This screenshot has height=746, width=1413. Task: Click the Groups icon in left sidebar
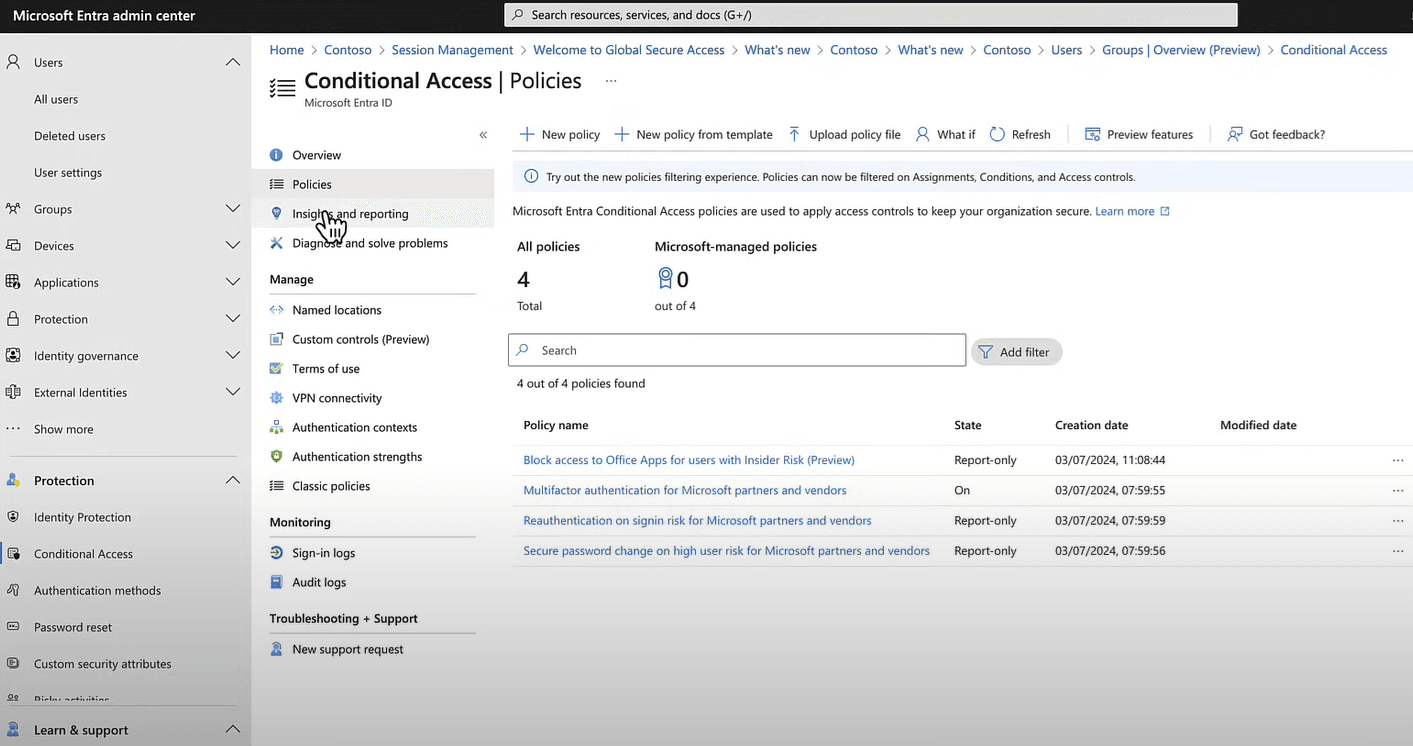[13, 209]
